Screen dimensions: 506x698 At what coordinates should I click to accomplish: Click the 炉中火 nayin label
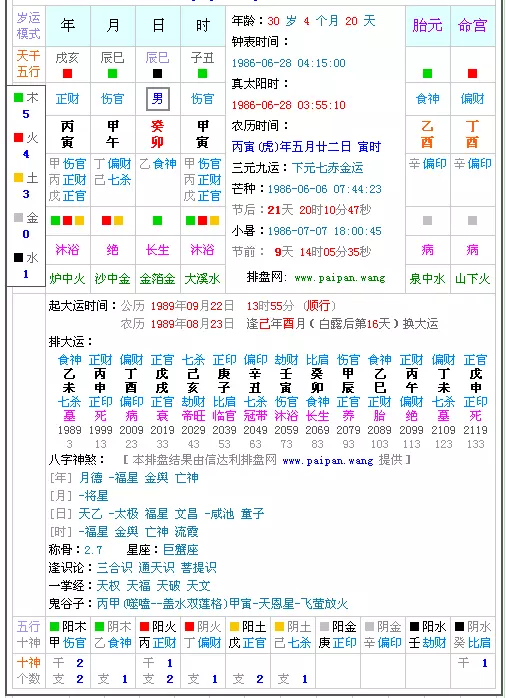tap(68, 279)
